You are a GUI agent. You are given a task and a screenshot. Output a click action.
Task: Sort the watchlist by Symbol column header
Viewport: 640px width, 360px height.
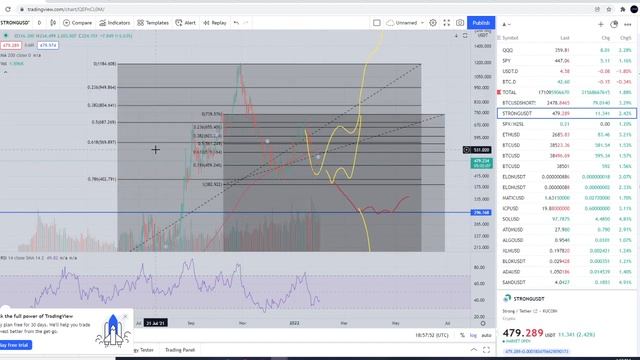[510, 38]
